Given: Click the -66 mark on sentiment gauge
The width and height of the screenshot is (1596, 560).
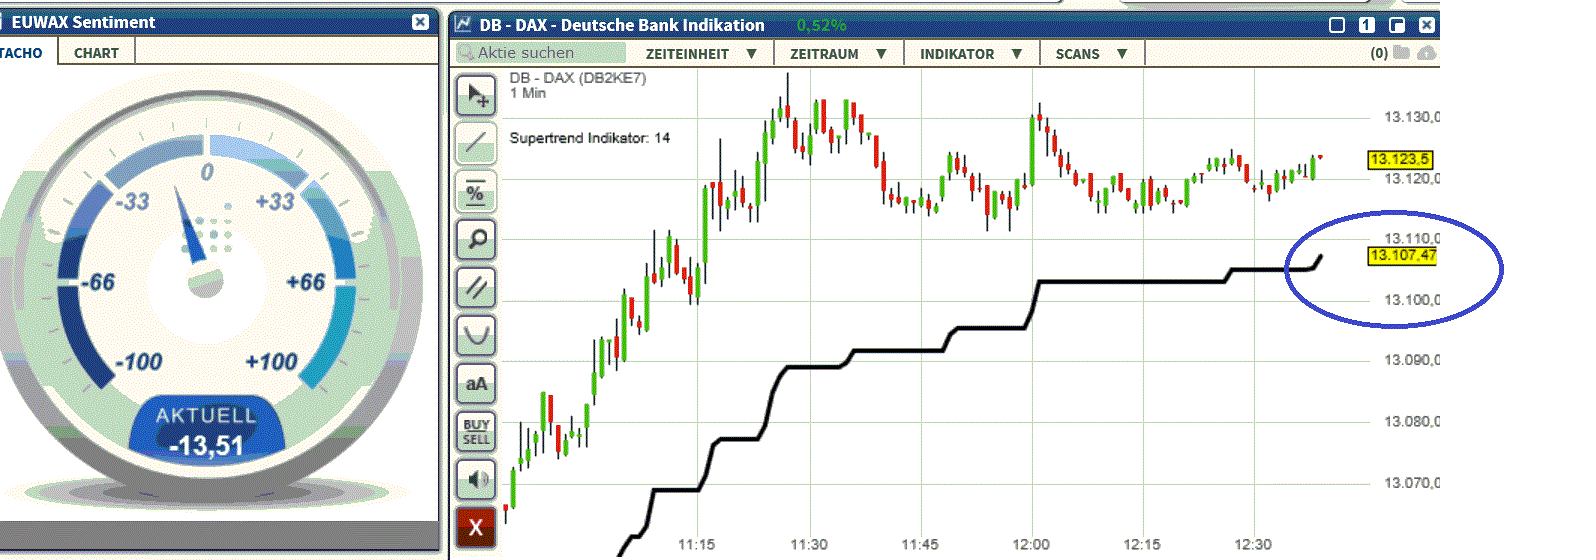Looking at the screenshot, I should click(97, 283).
